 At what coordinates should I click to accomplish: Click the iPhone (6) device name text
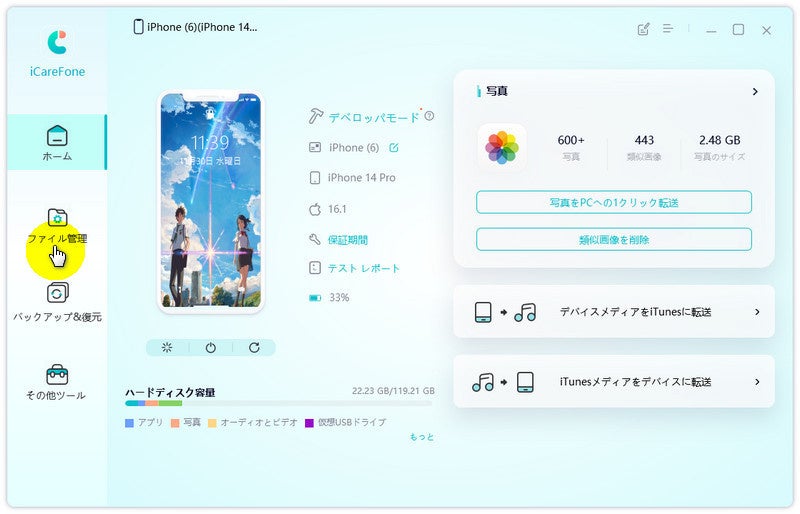click(354, 148)
